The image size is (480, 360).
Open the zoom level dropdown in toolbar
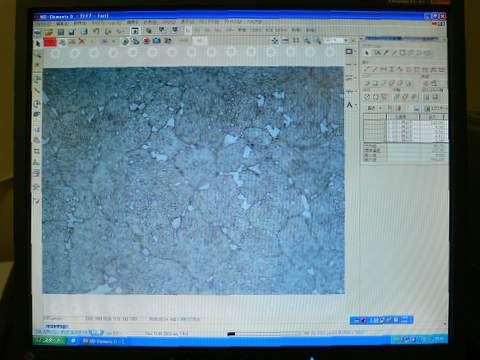coord(346,40)
